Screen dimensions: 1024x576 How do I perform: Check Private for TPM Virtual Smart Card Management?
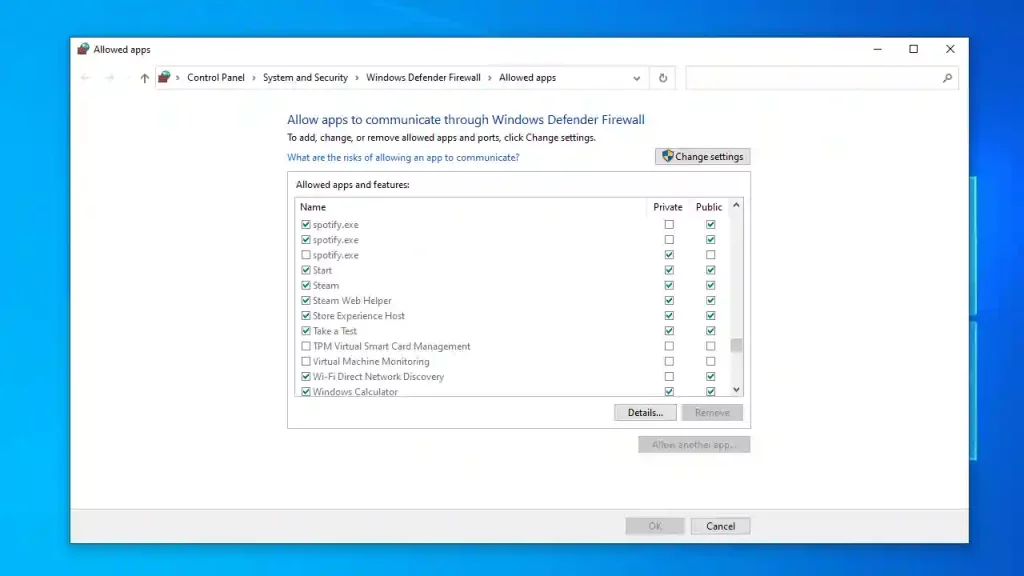click(x=669, y=346)
